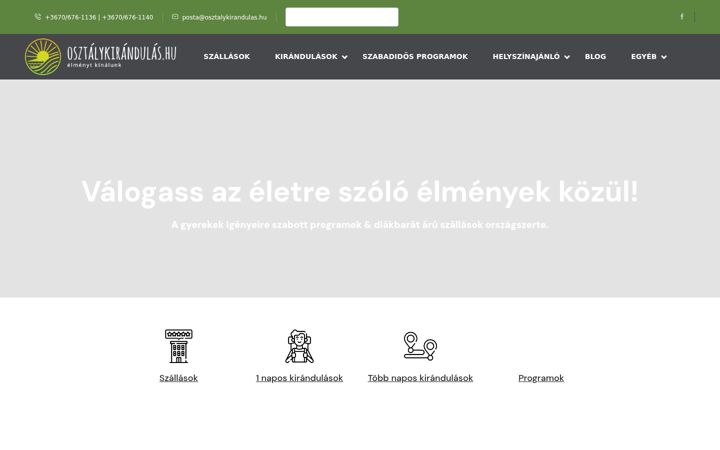Click the phone icon beside +3670/676-1136
Screen dimensions: 720x450
click(38, 17)
